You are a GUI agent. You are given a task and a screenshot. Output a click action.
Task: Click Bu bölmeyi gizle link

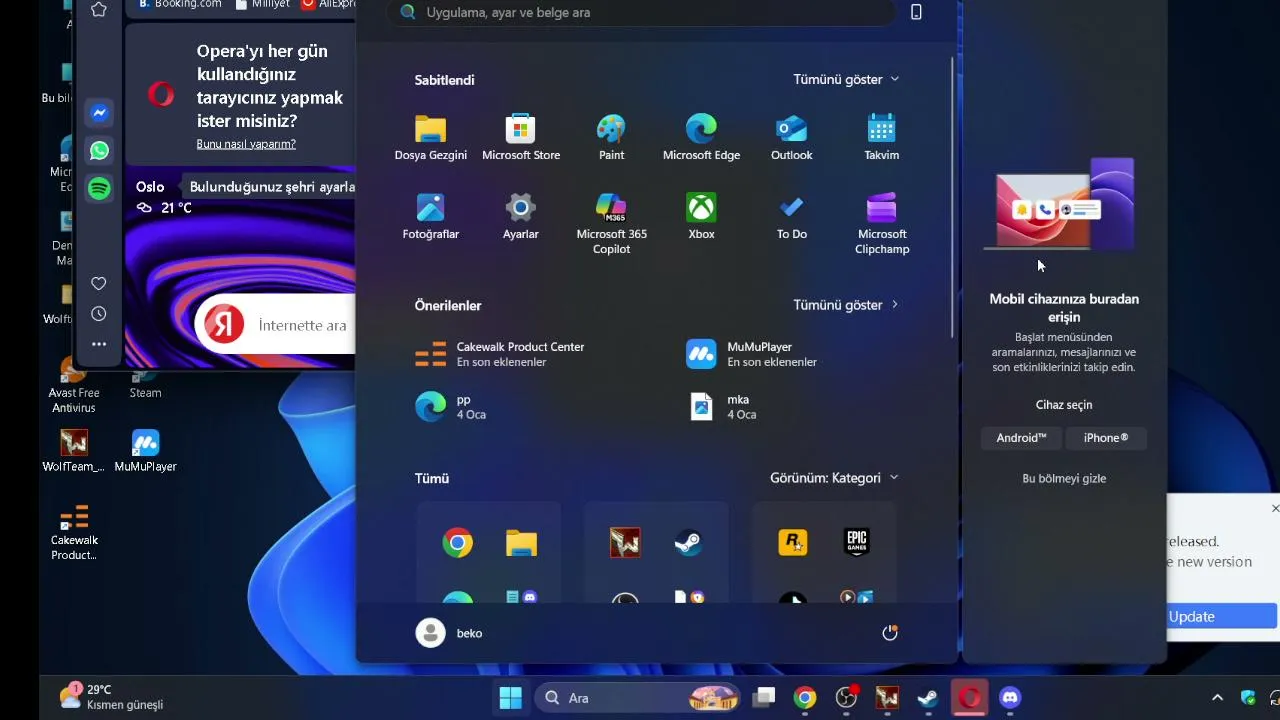click(x=1064, y=479)
